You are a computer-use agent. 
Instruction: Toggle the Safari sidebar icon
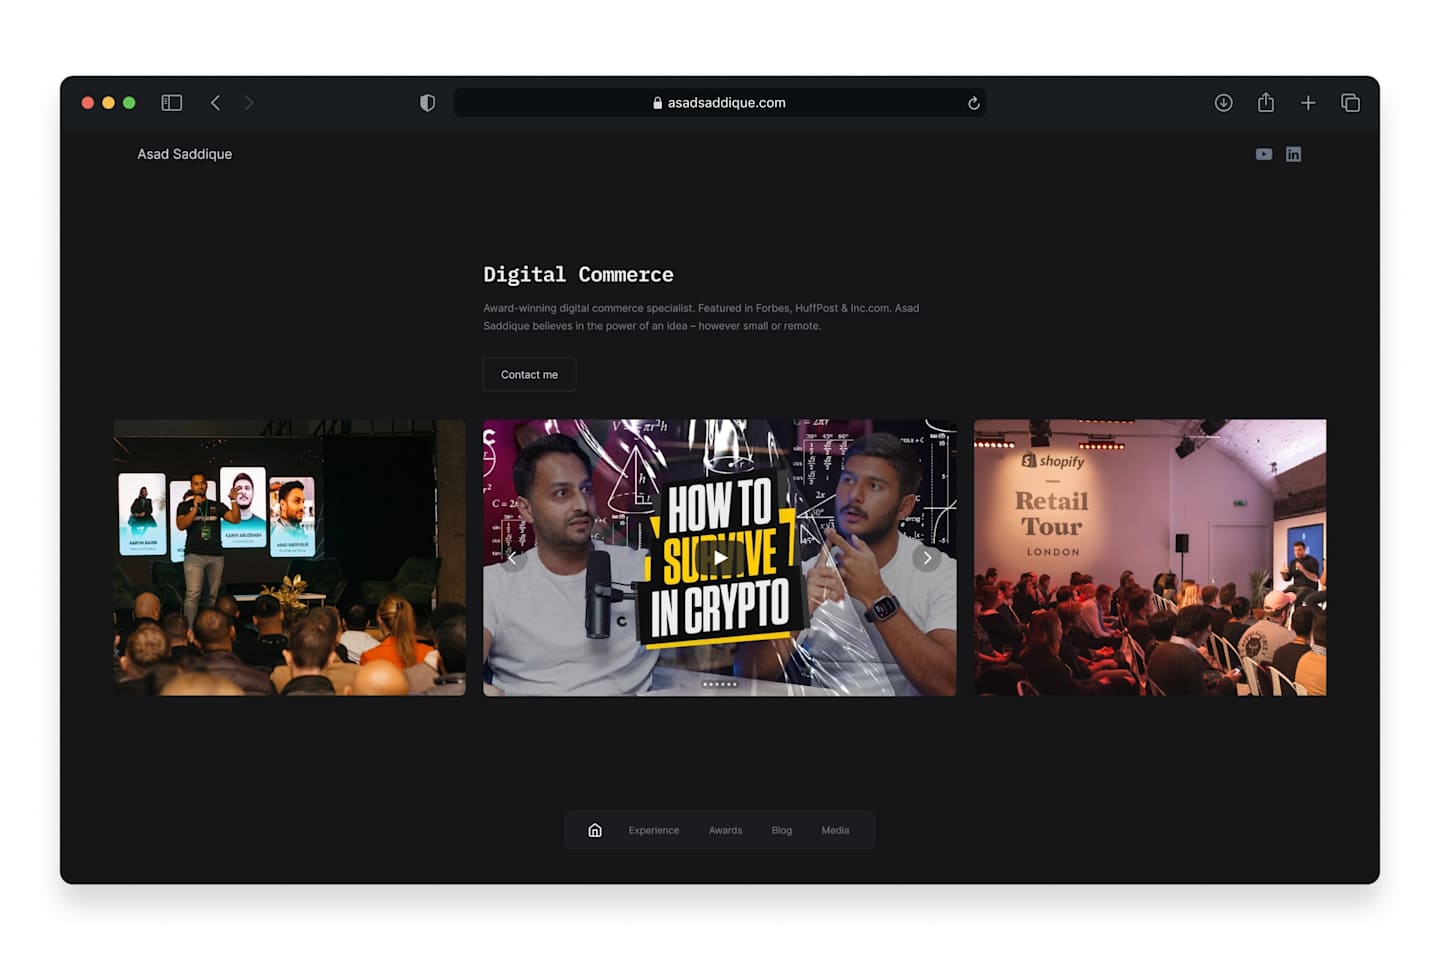172,103
